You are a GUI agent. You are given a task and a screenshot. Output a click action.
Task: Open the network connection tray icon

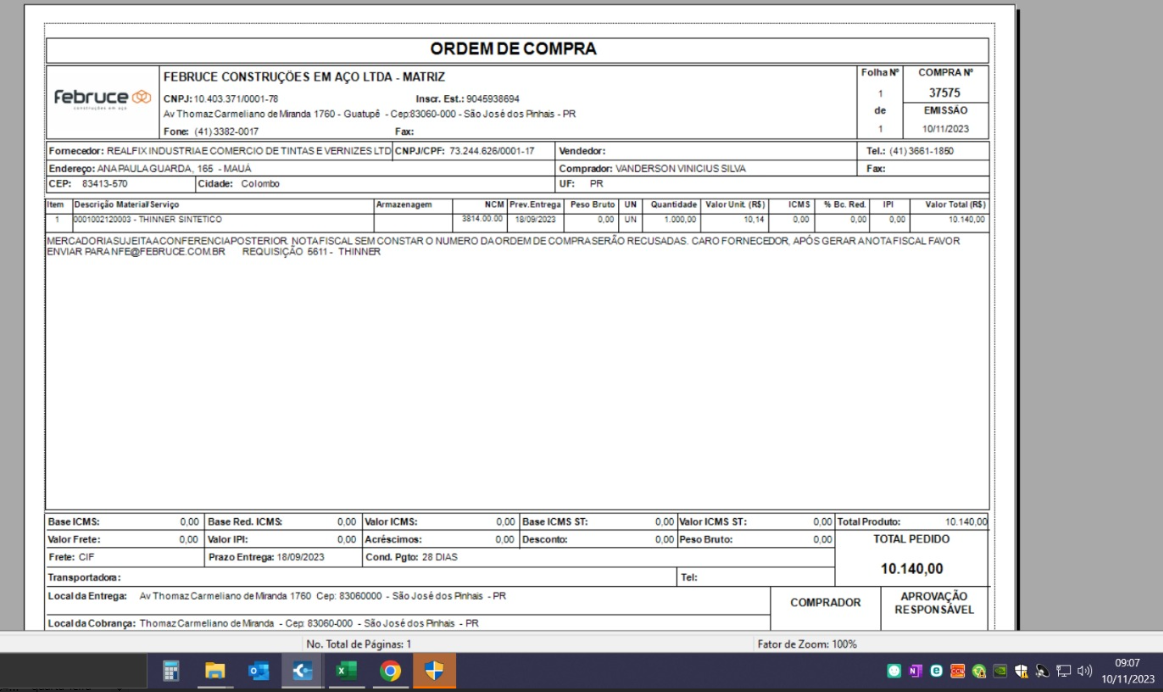coord(1062,672)
